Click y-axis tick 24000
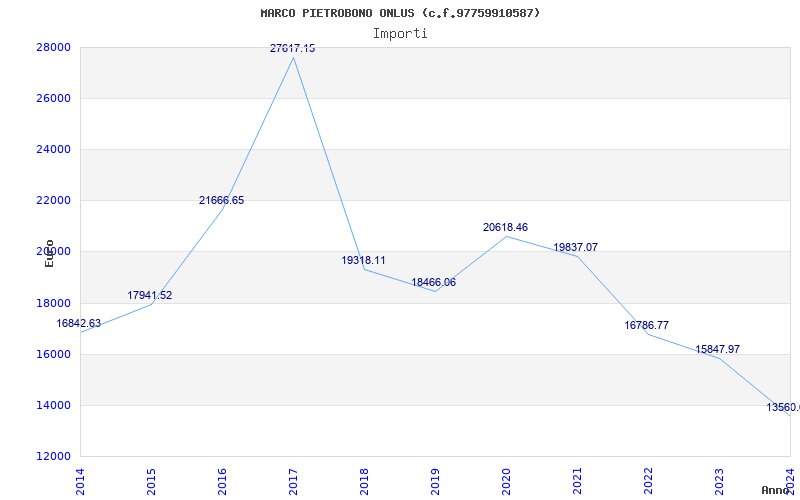The width and height of the screenshot is (800, 500). pyautogui.click(x=53, y=150)
